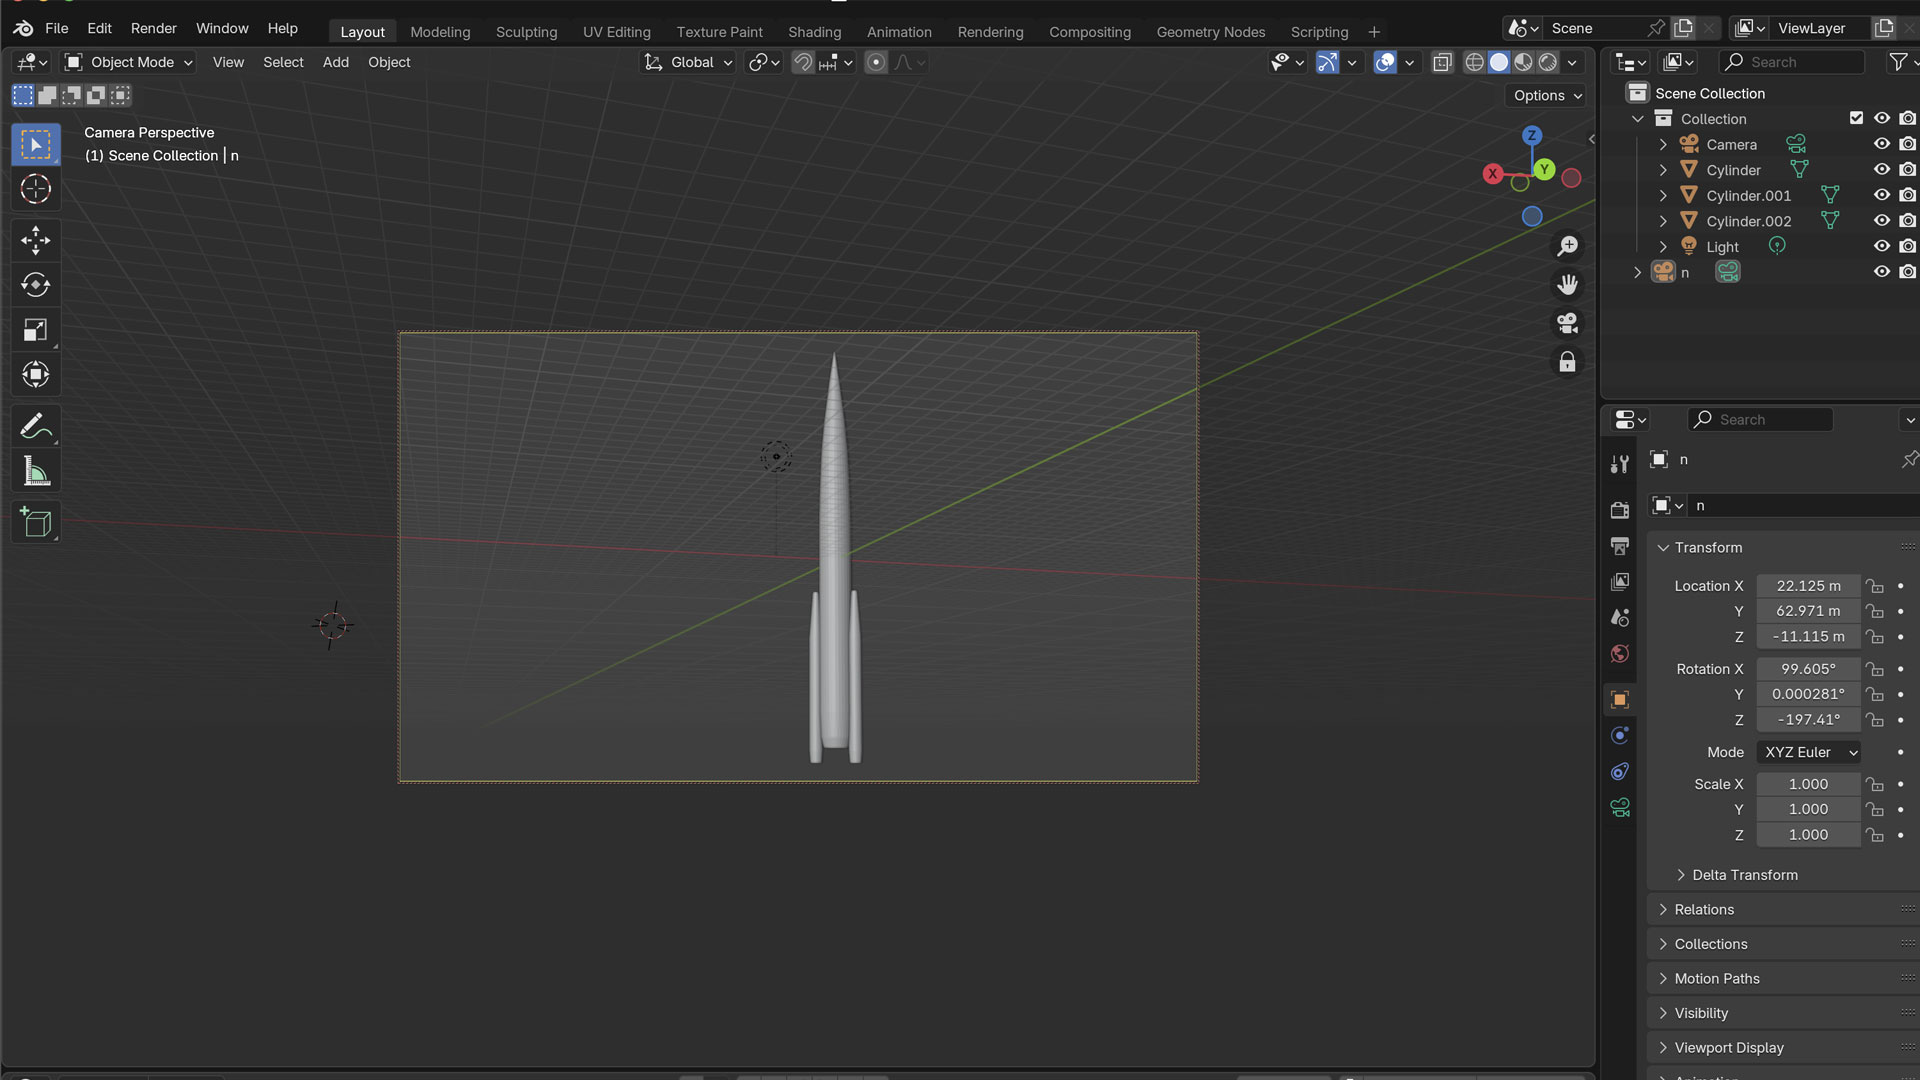Screen dimensions: 1920x1080
Task: Expand the Delta Transform panel
Action: tap(1744, 875)
